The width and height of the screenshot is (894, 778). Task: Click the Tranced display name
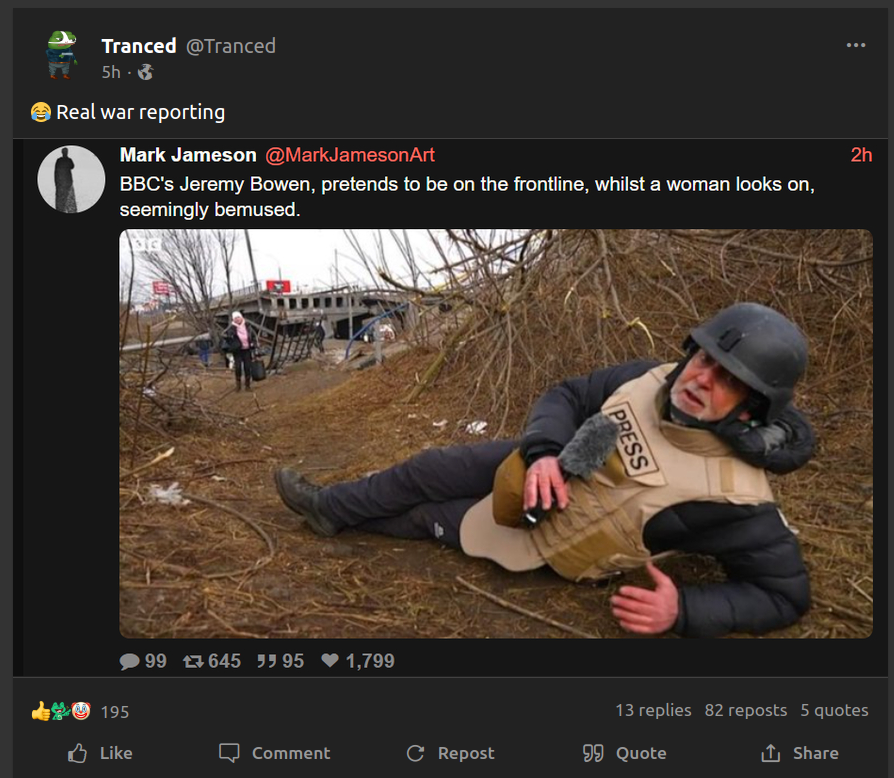coord(139,46)
